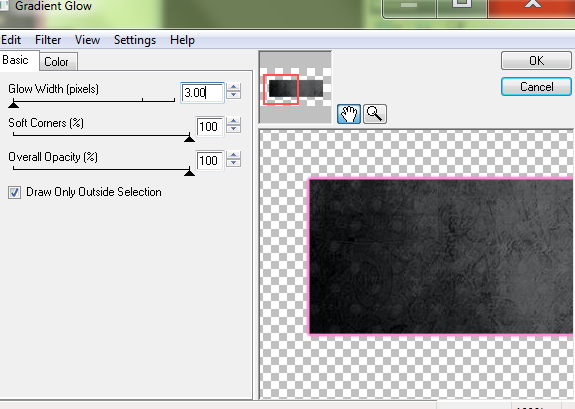
Task: Select the magnifier zoom tool
Action: coord(374,114)
